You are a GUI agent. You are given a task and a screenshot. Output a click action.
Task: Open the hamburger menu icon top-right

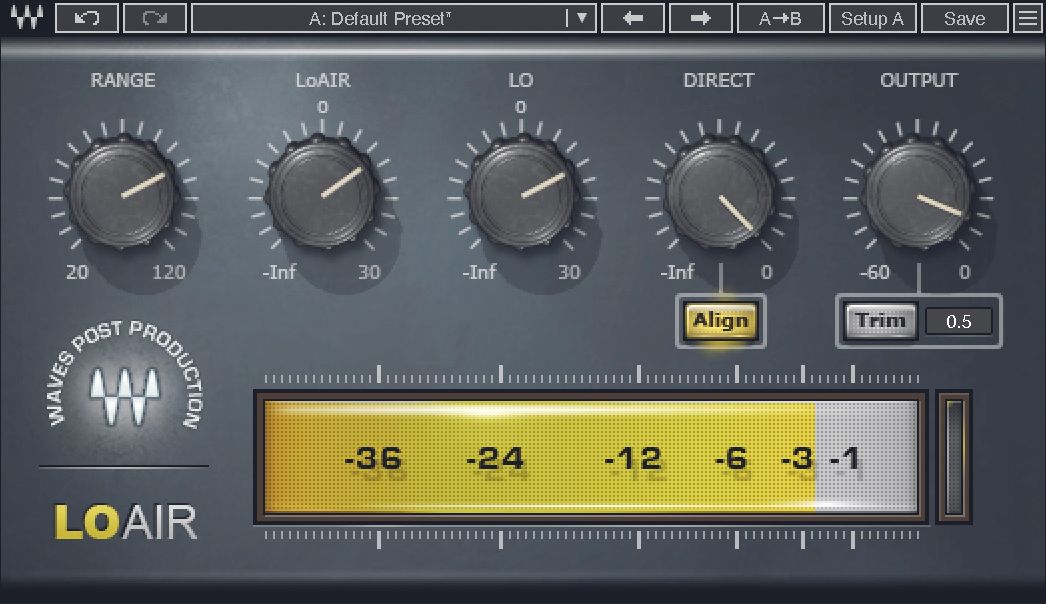[x=1028, y=17]
